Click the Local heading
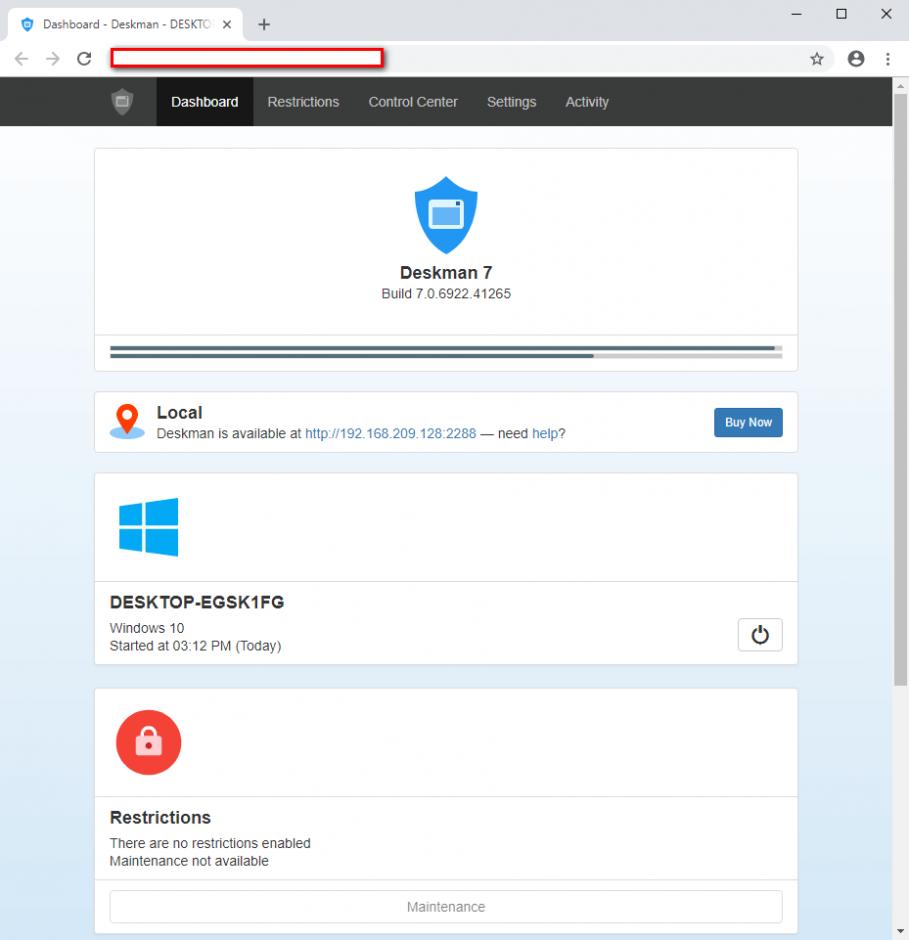Image resolution: width=909 pixels, height=940 pixels. (x=179, y=412)
